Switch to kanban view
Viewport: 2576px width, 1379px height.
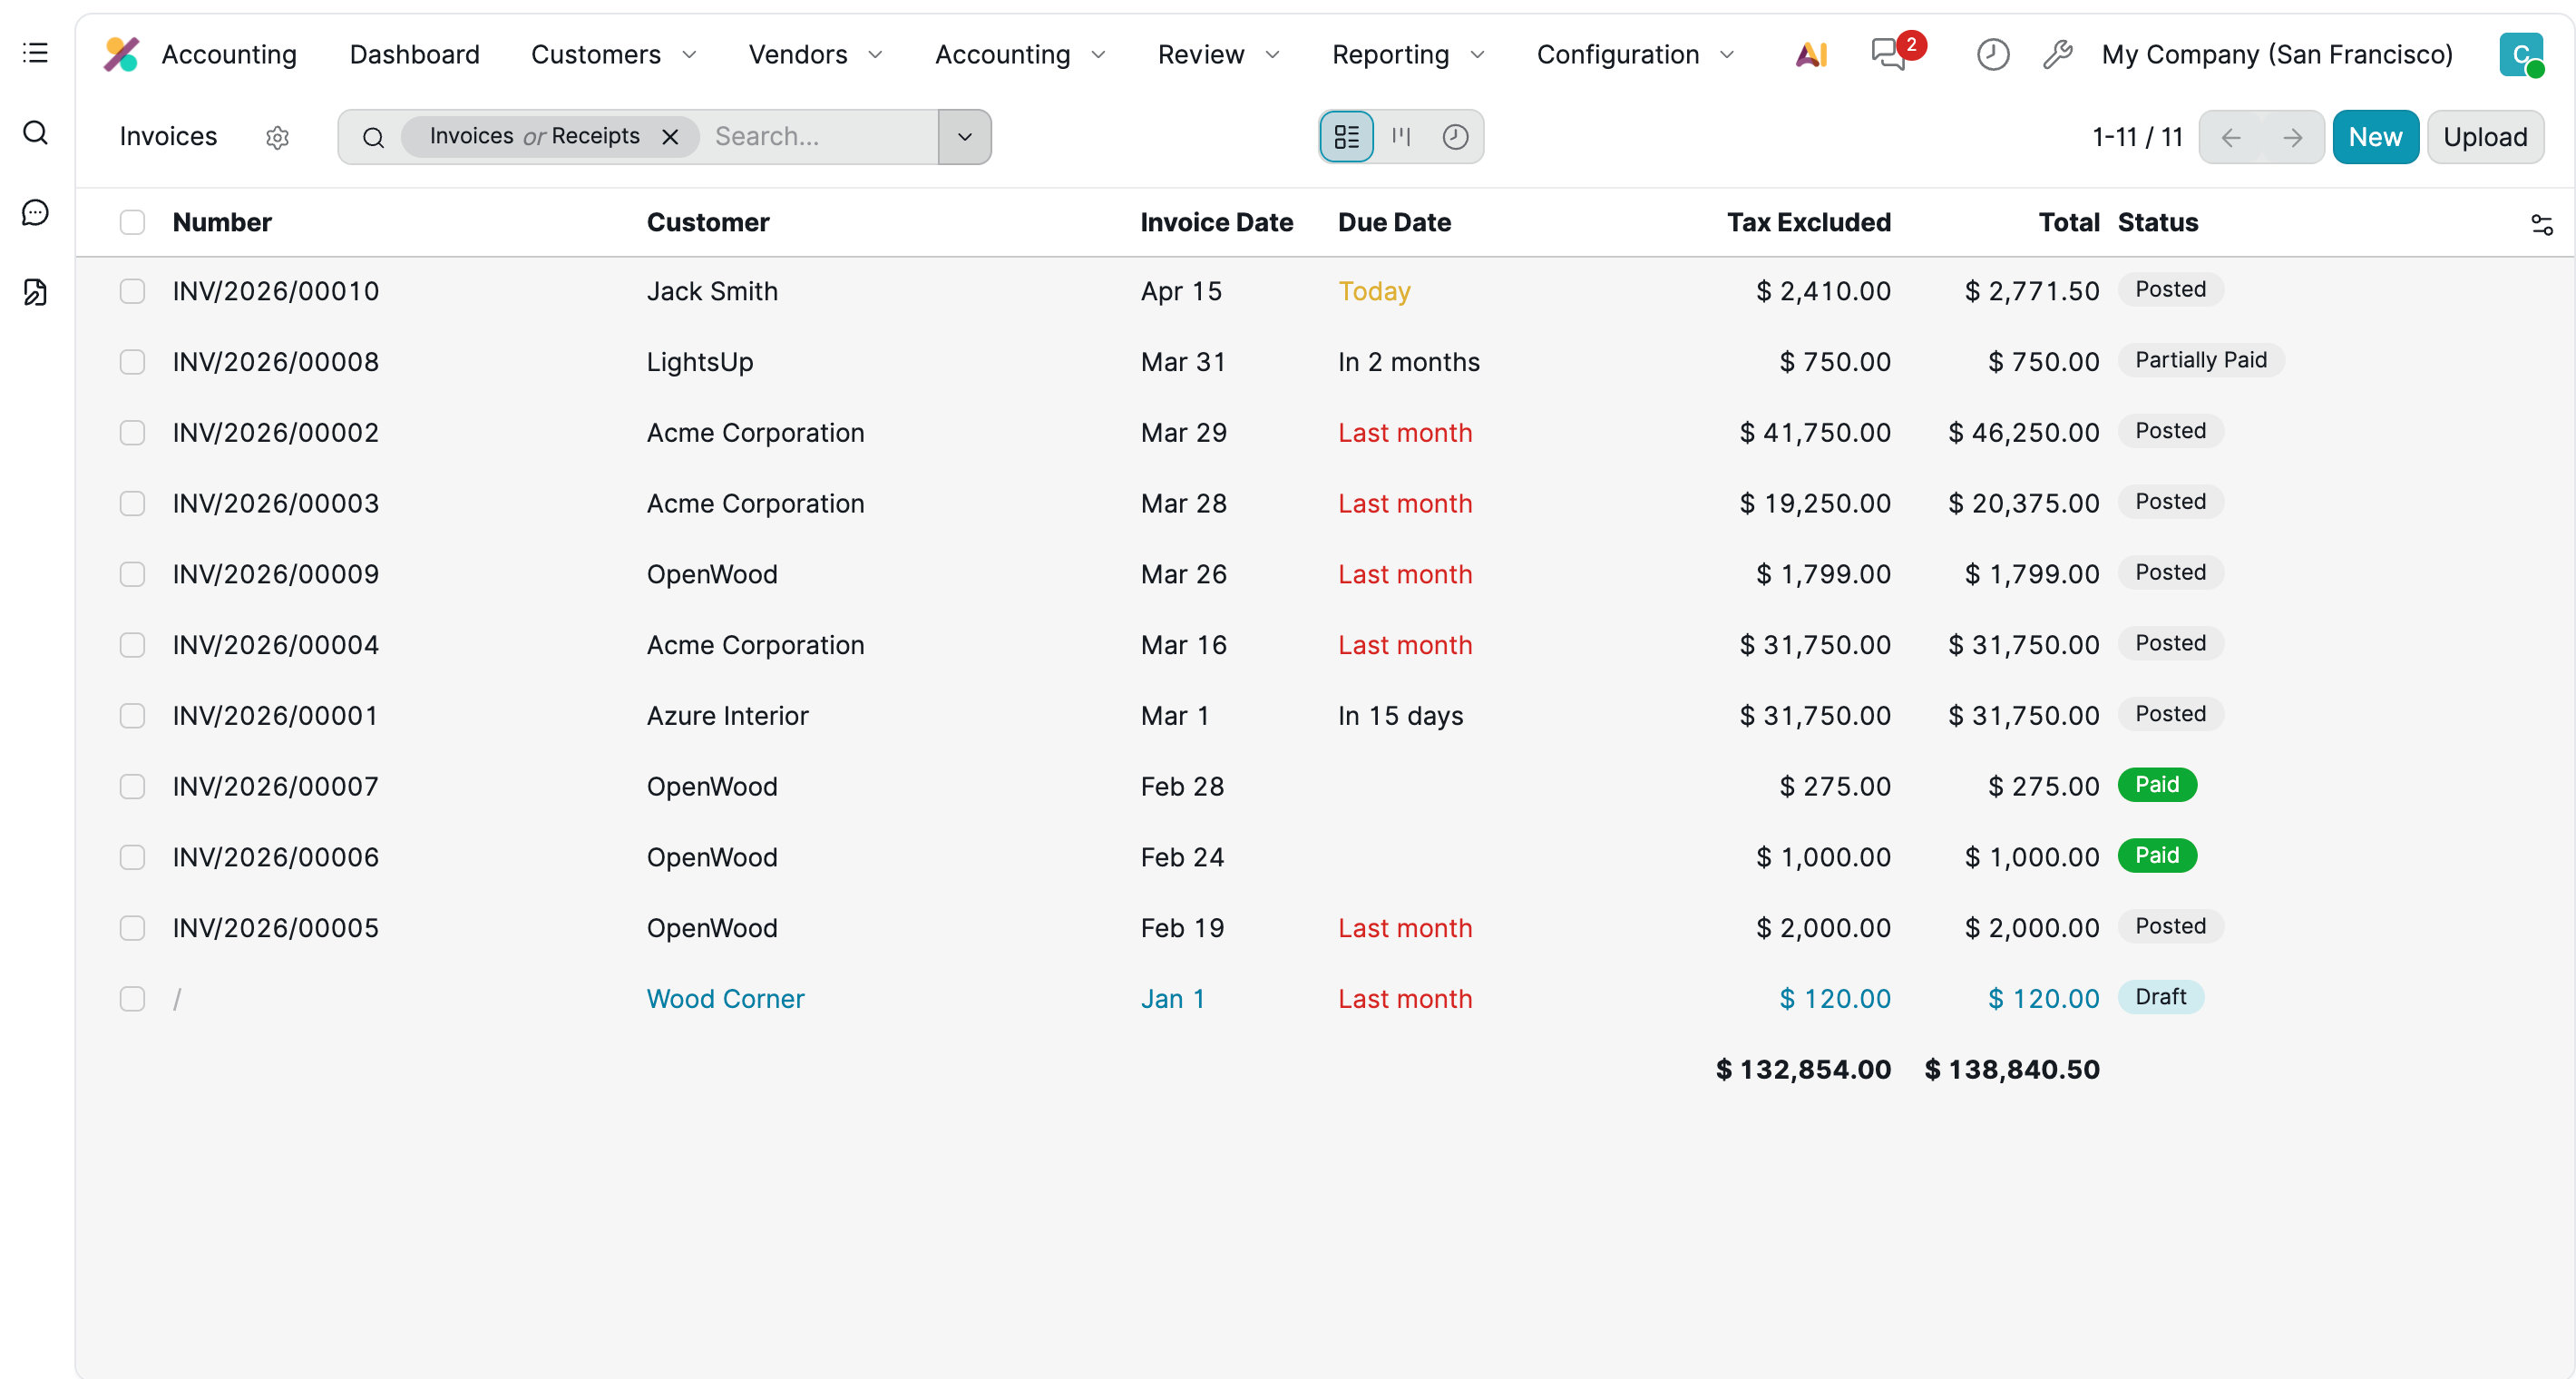coord(1401,136)
